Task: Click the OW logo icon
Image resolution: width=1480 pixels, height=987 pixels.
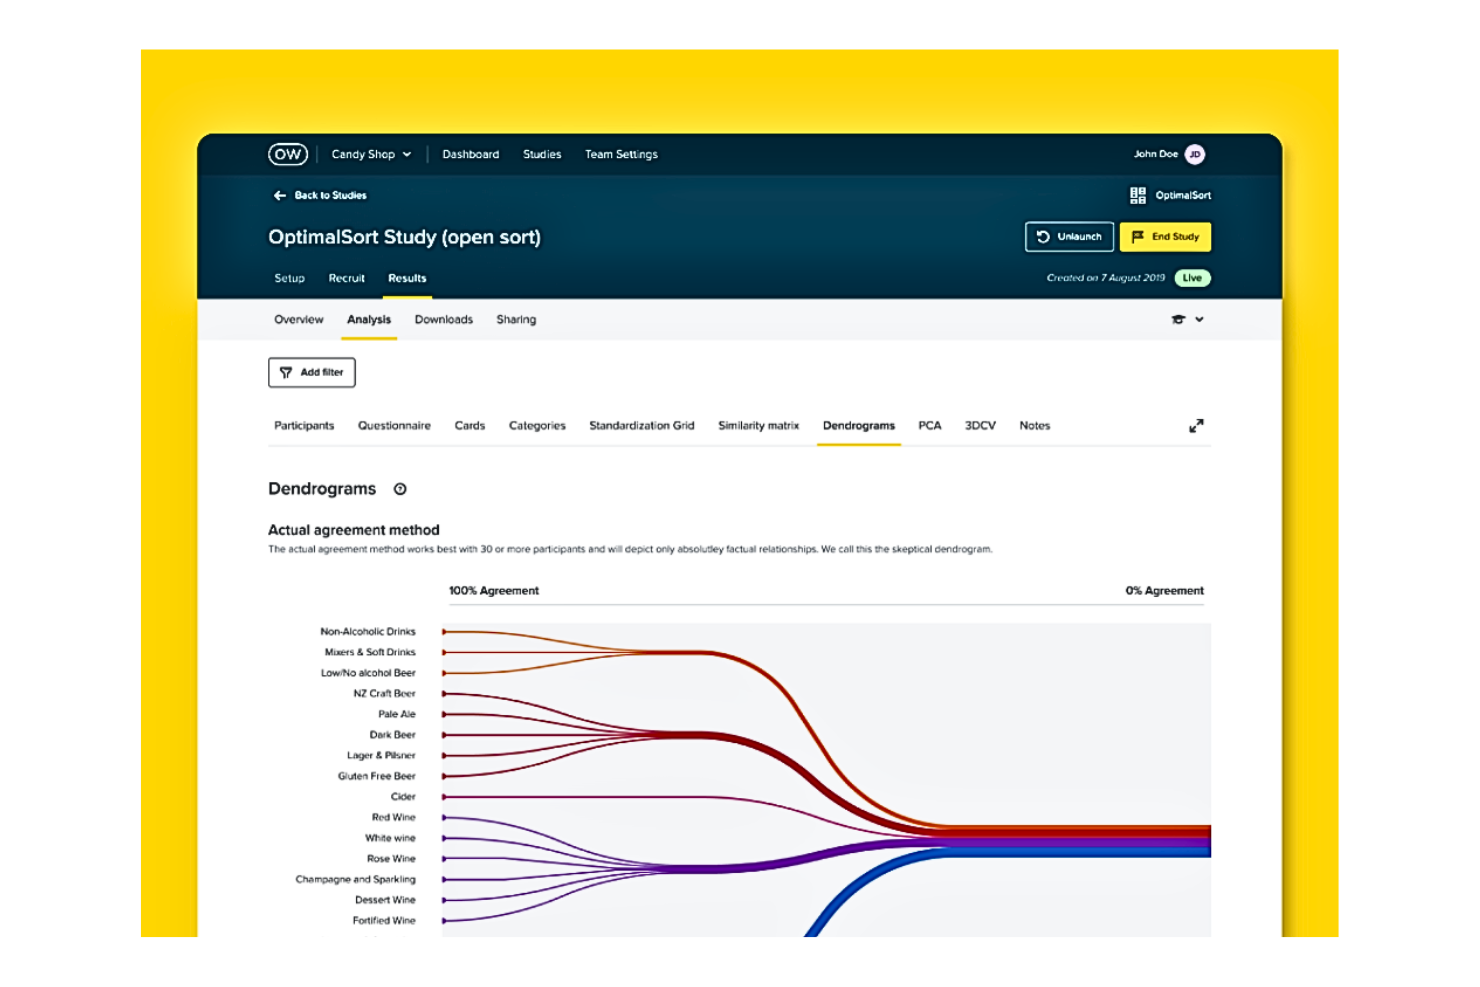Action: click(286, 154)
